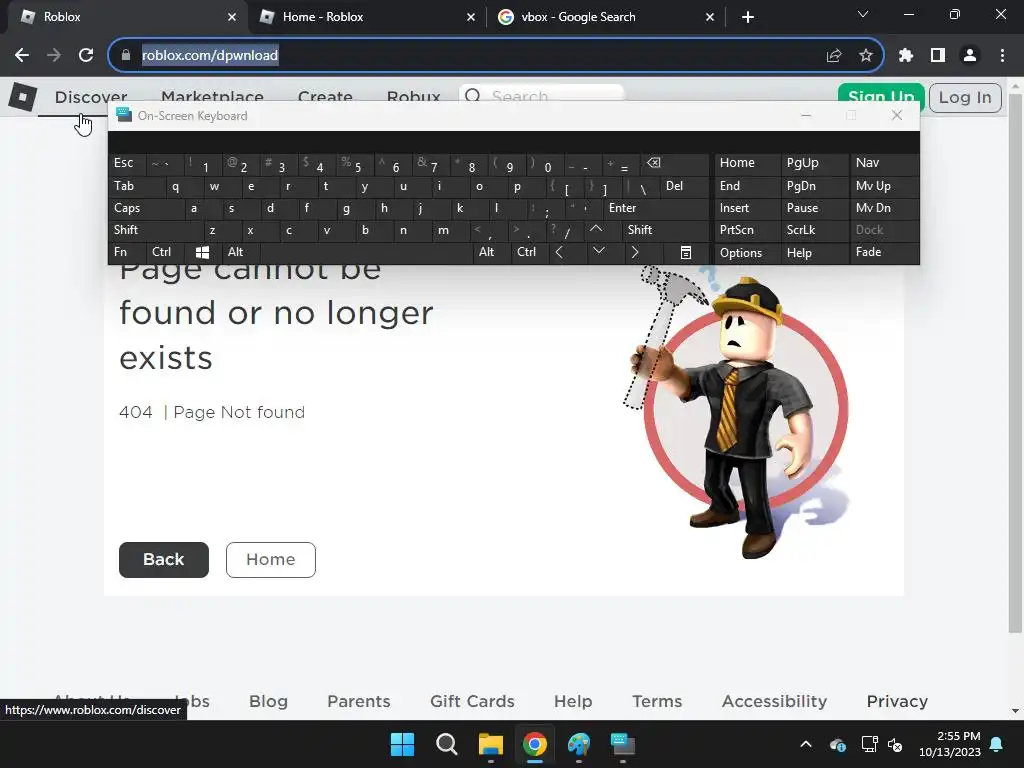1024x768 pixels.
Task: Open the Chrome three-dot menu
Action: click(1002, 56)
